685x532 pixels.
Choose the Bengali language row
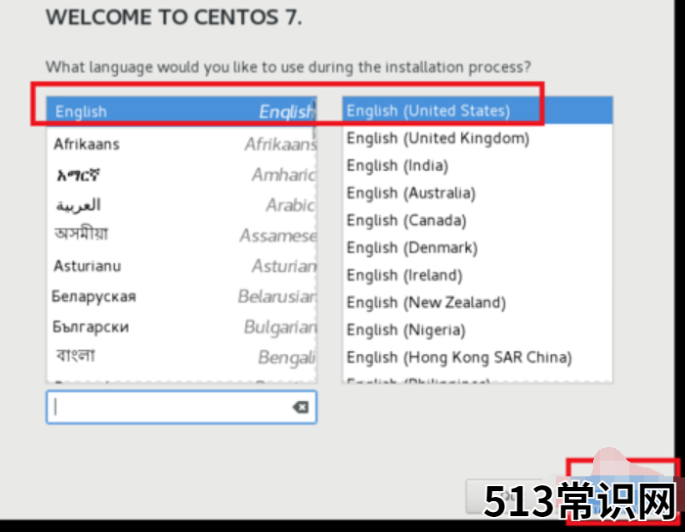tap(181, 357)
